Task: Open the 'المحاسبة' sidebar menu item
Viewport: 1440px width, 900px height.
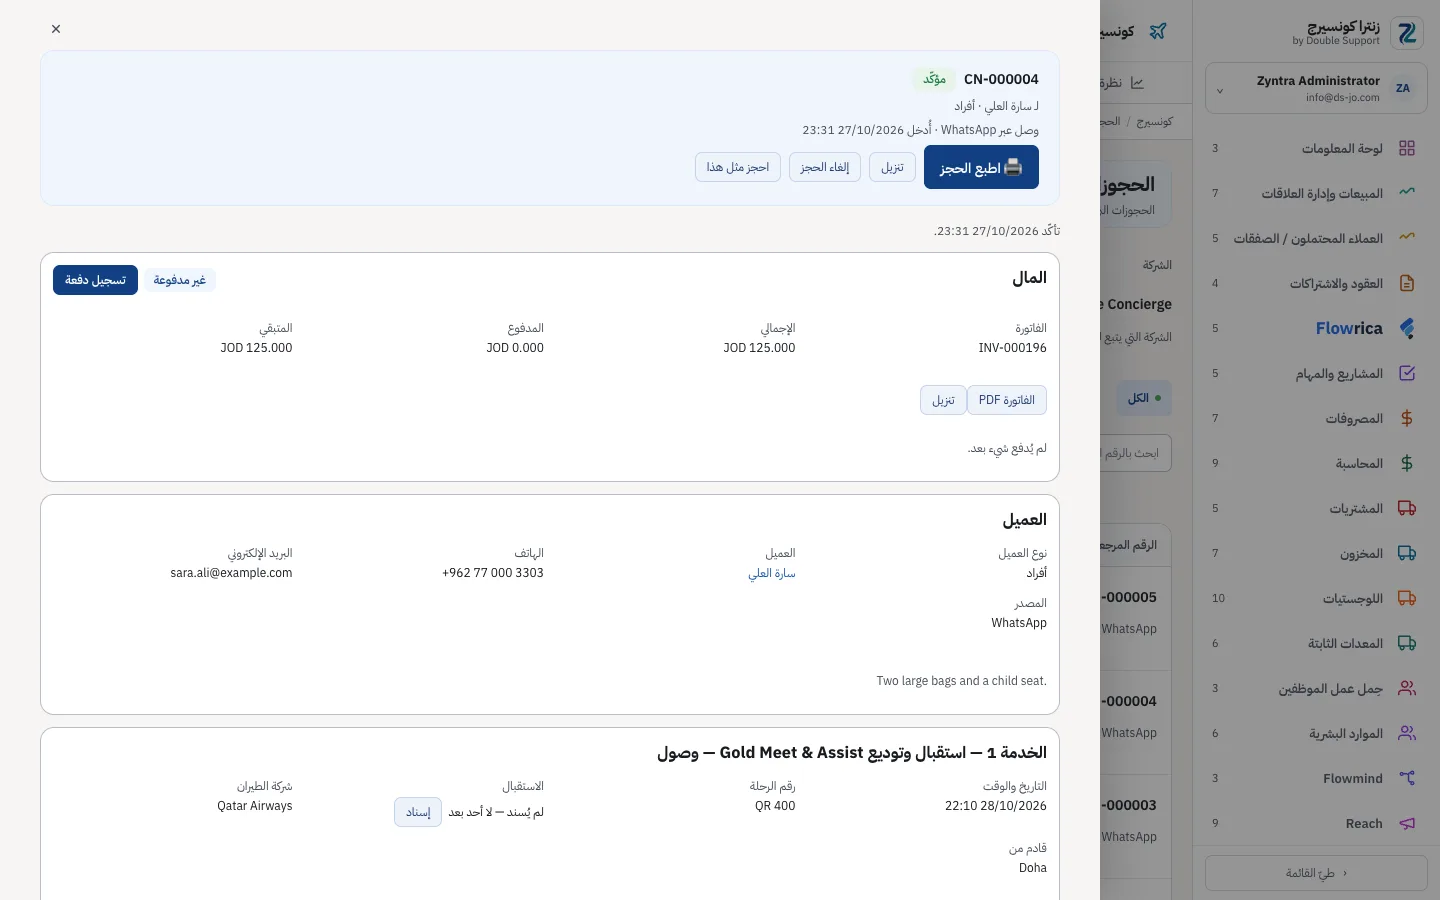Action: tap(1316, 463)
